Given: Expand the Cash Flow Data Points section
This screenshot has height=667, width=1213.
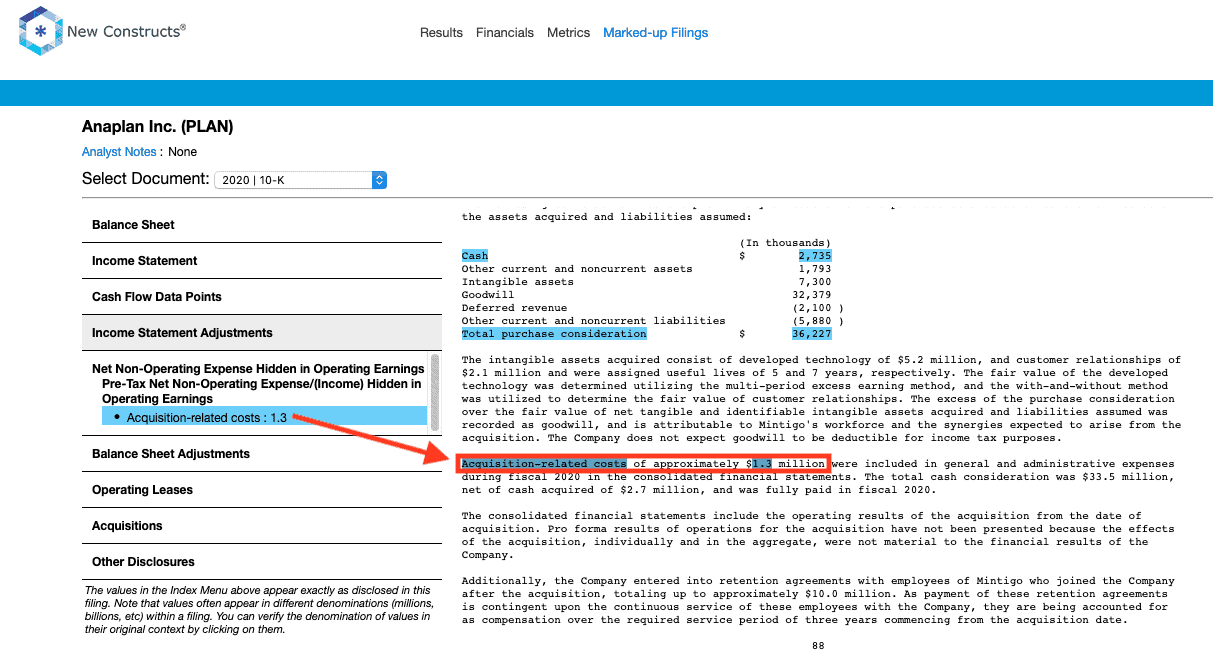Looking at the screenshot, I should point(262,297).
